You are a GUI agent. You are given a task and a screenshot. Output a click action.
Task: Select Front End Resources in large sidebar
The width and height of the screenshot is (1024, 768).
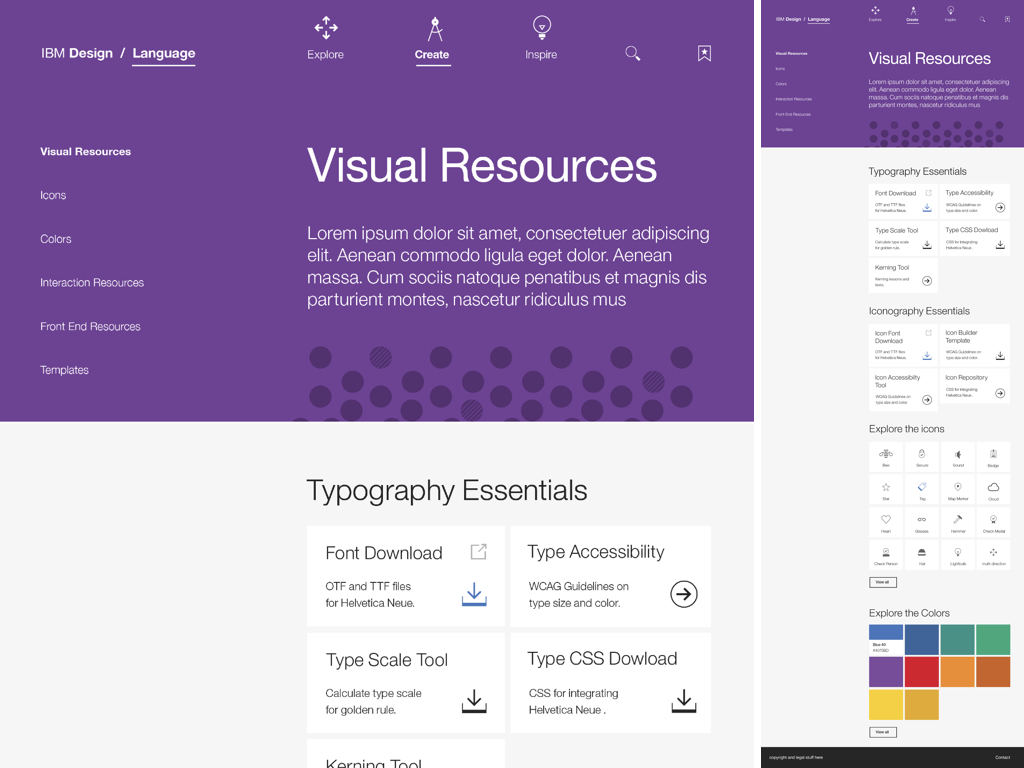(90, 327)
